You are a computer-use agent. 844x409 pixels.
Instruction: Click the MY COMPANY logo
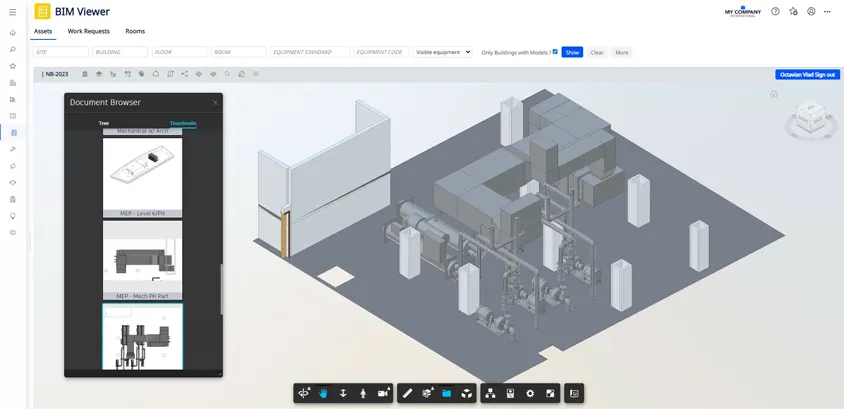click(x=743, y=12)
